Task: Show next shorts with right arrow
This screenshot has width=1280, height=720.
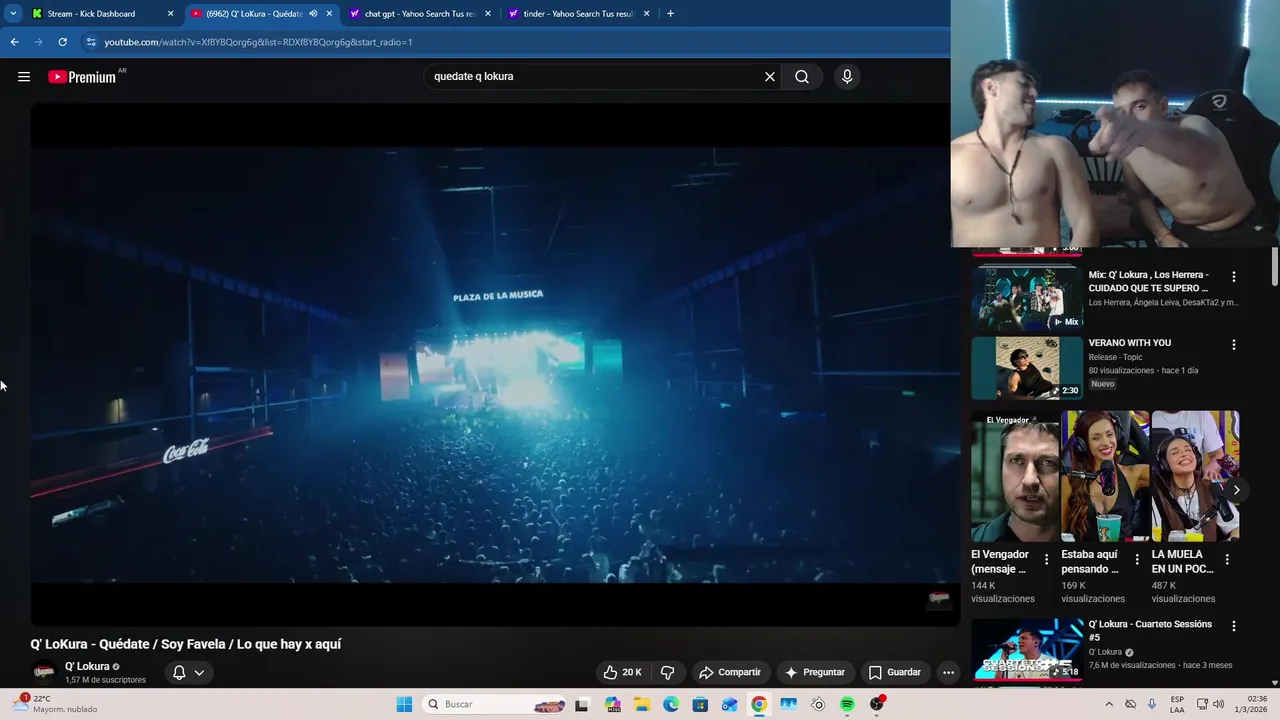Action: (x=1236, y=490)
